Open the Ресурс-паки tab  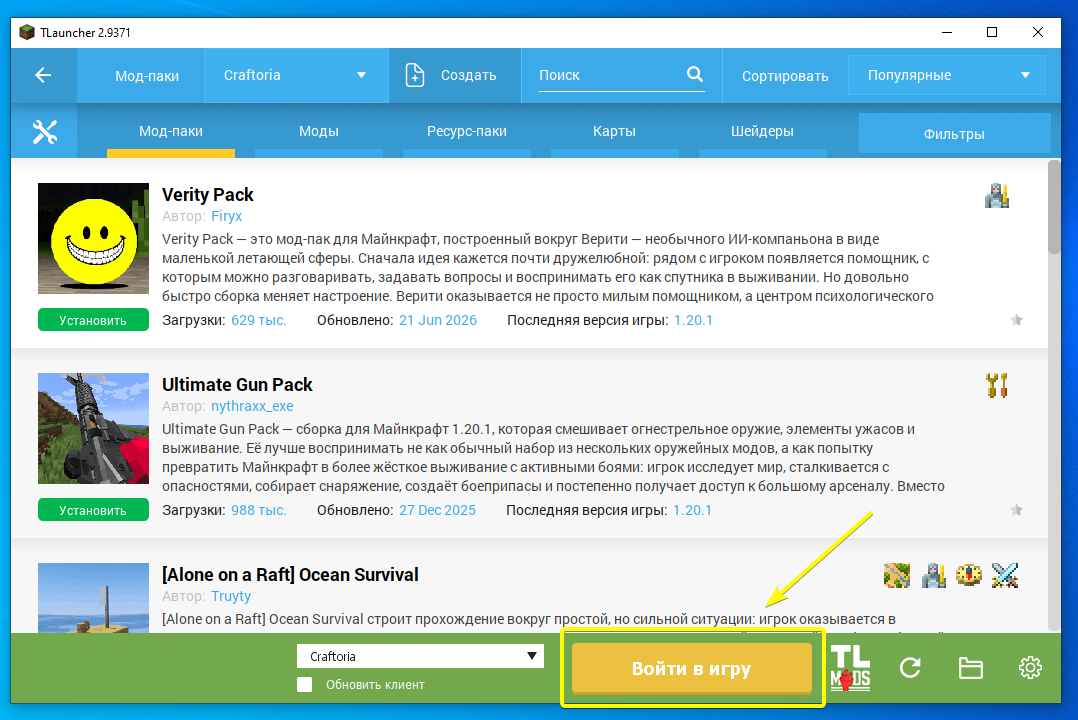466,131
